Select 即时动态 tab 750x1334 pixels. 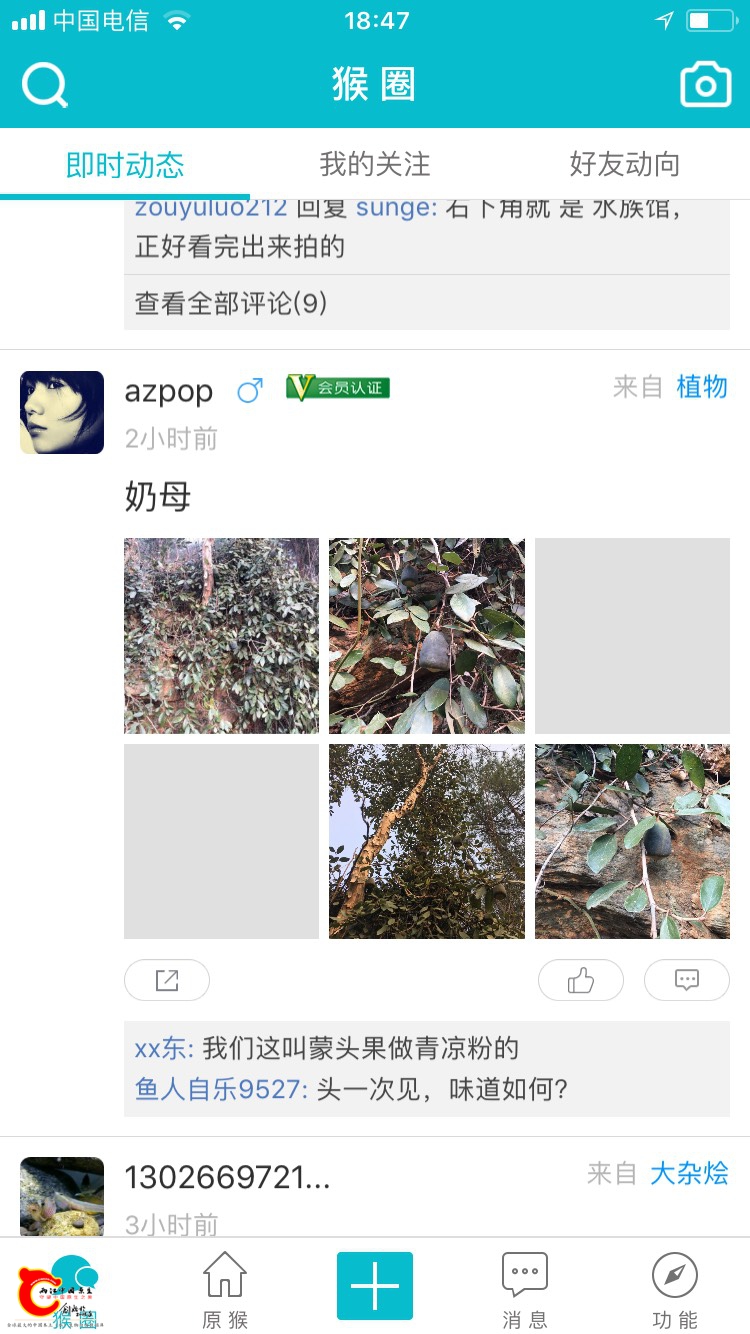(125, 164)
